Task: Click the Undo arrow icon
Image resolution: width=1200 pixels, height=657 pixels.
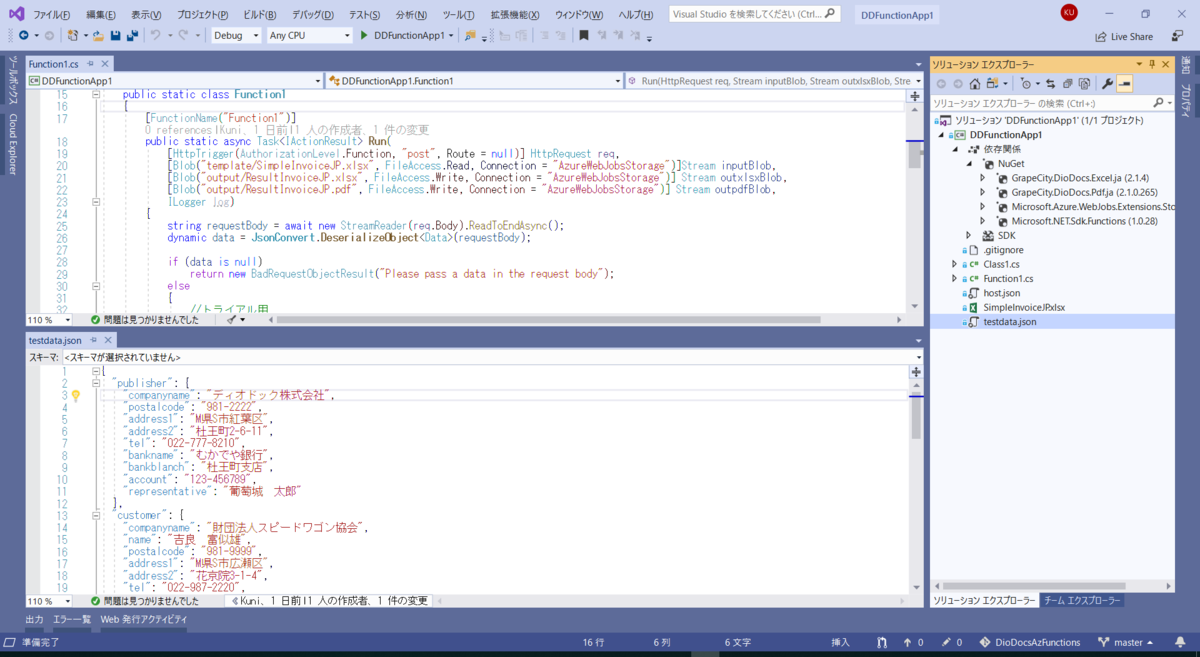Action: (x=156, y=35)
